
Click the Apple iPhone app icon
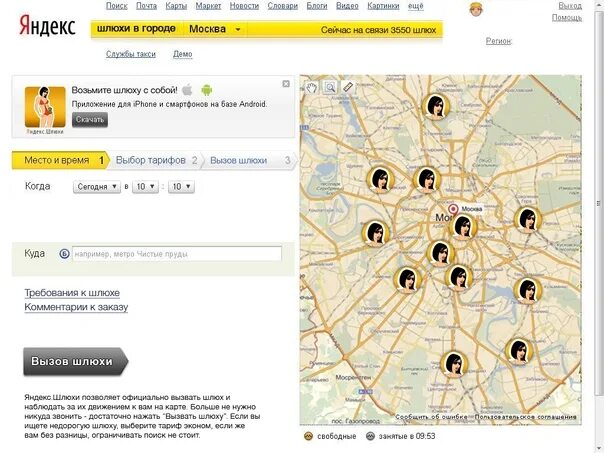(187, 90)
